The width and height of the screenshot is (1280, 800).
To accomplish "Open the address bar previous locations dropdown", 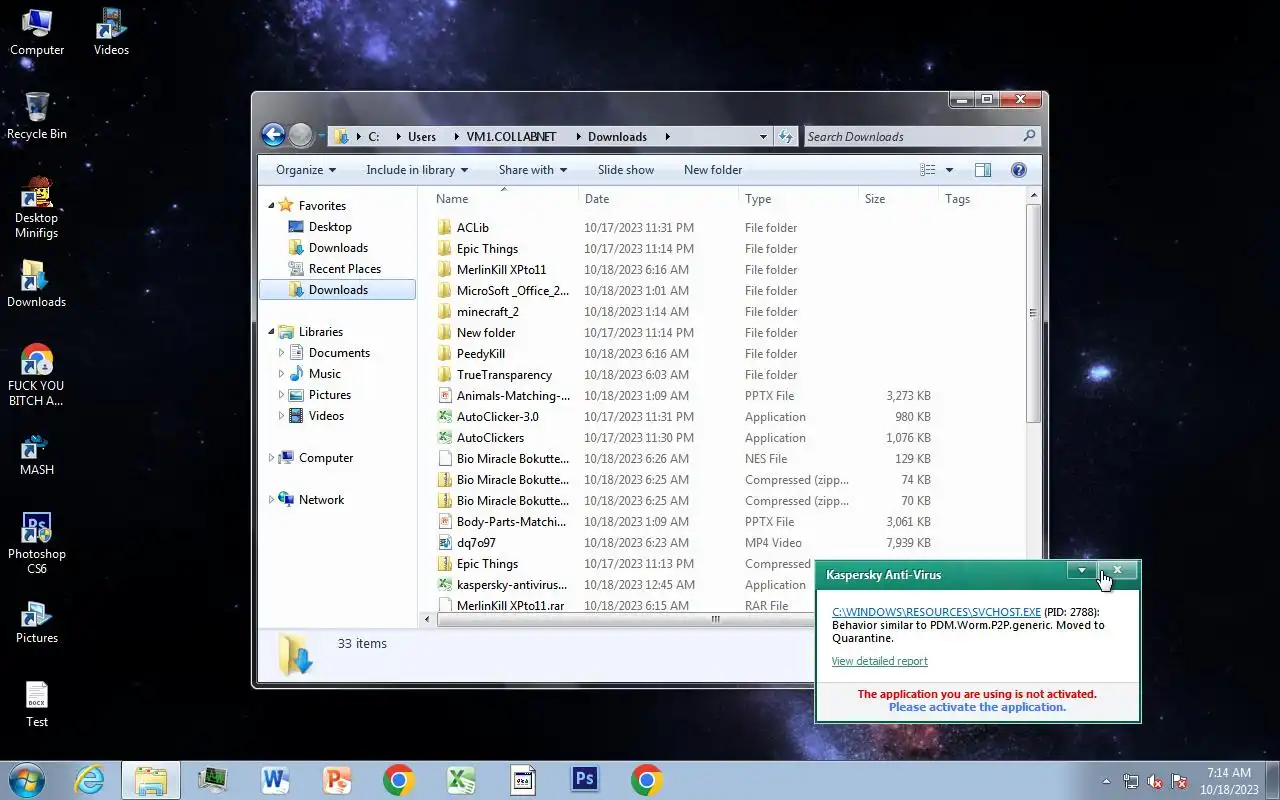I will [763, 137].
